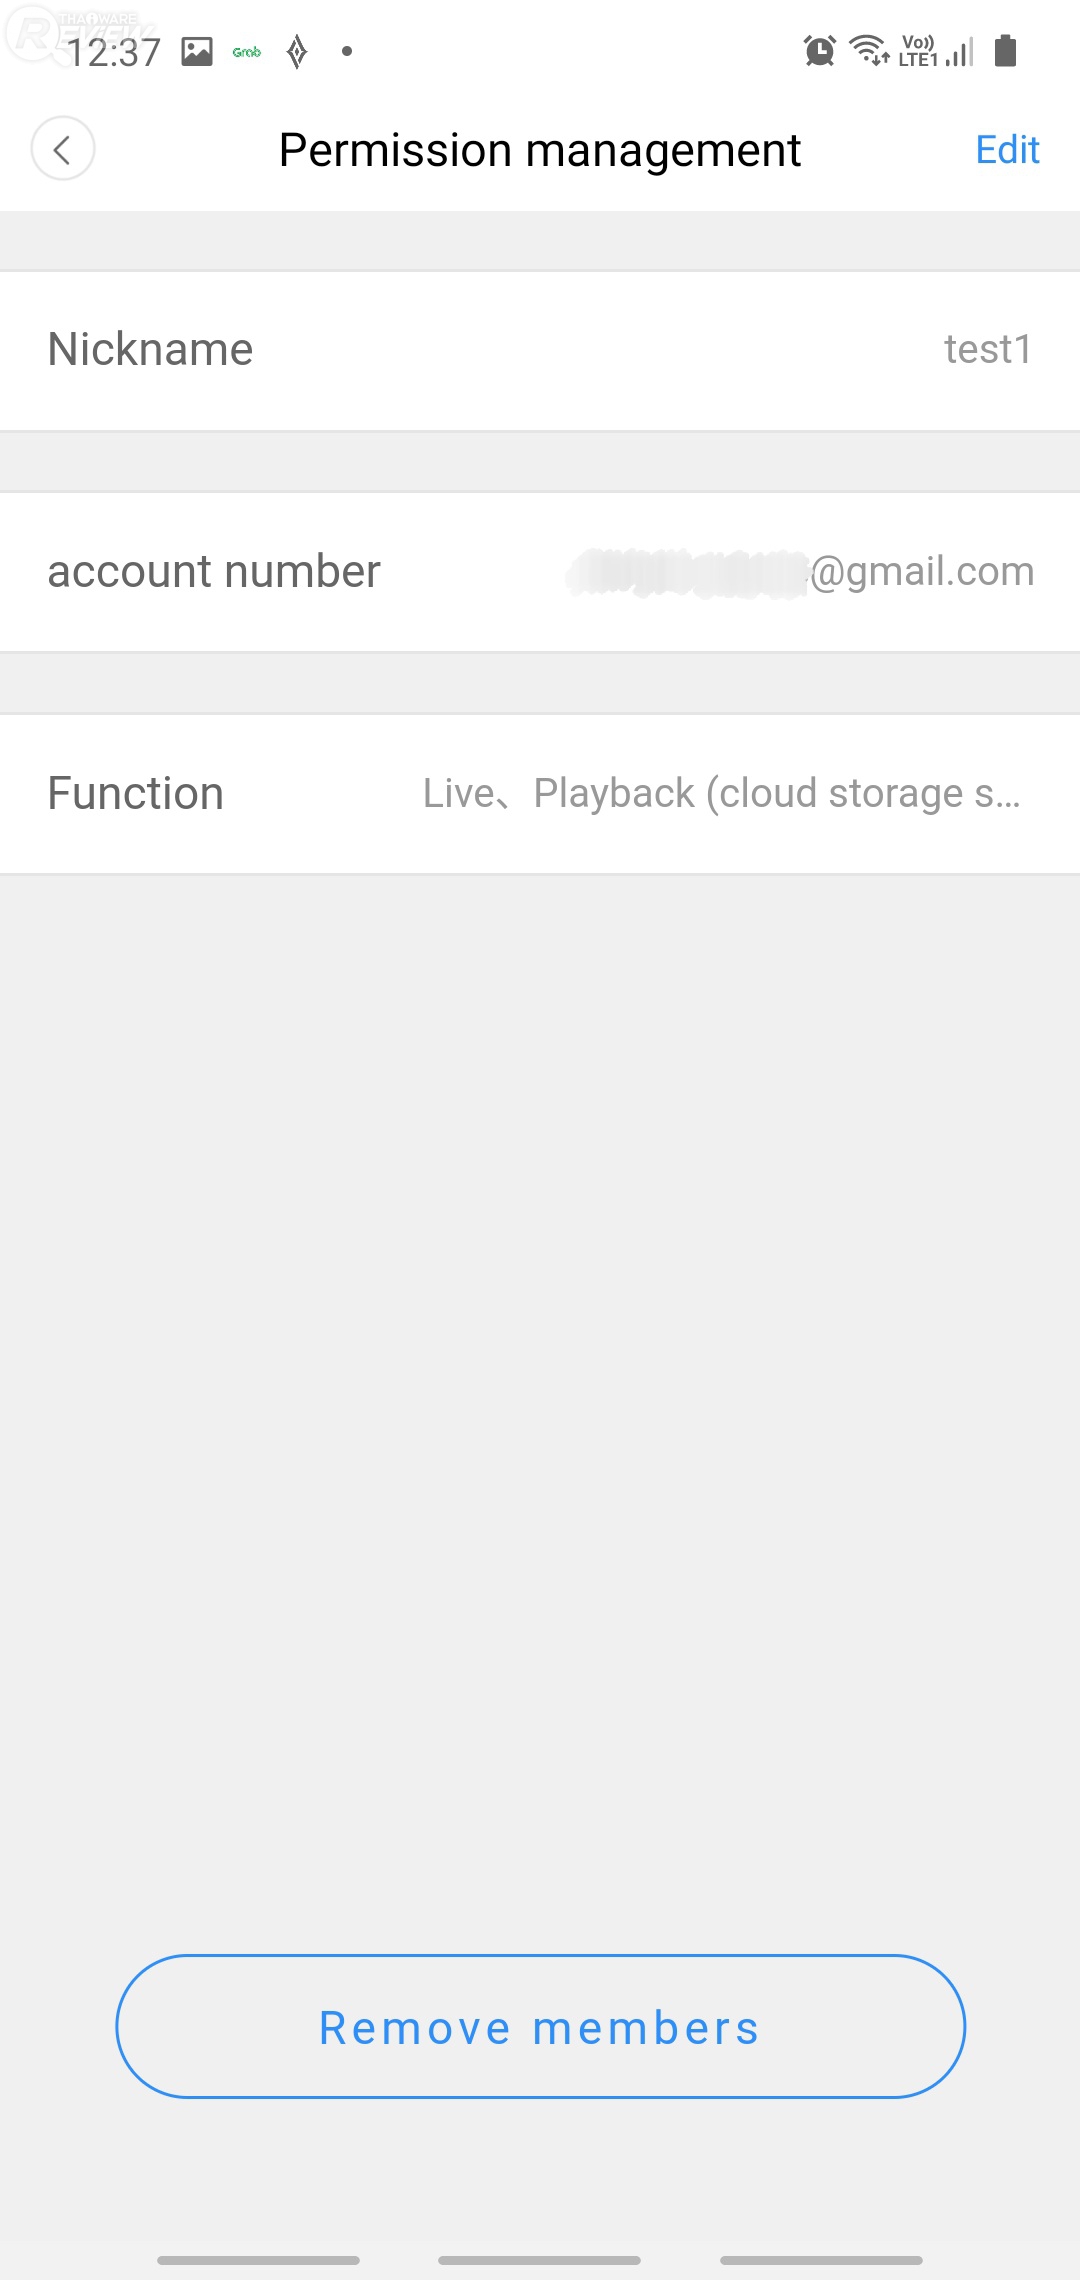Tap Edit in the header
1080x2280 pixels.
pos(1007,150)
